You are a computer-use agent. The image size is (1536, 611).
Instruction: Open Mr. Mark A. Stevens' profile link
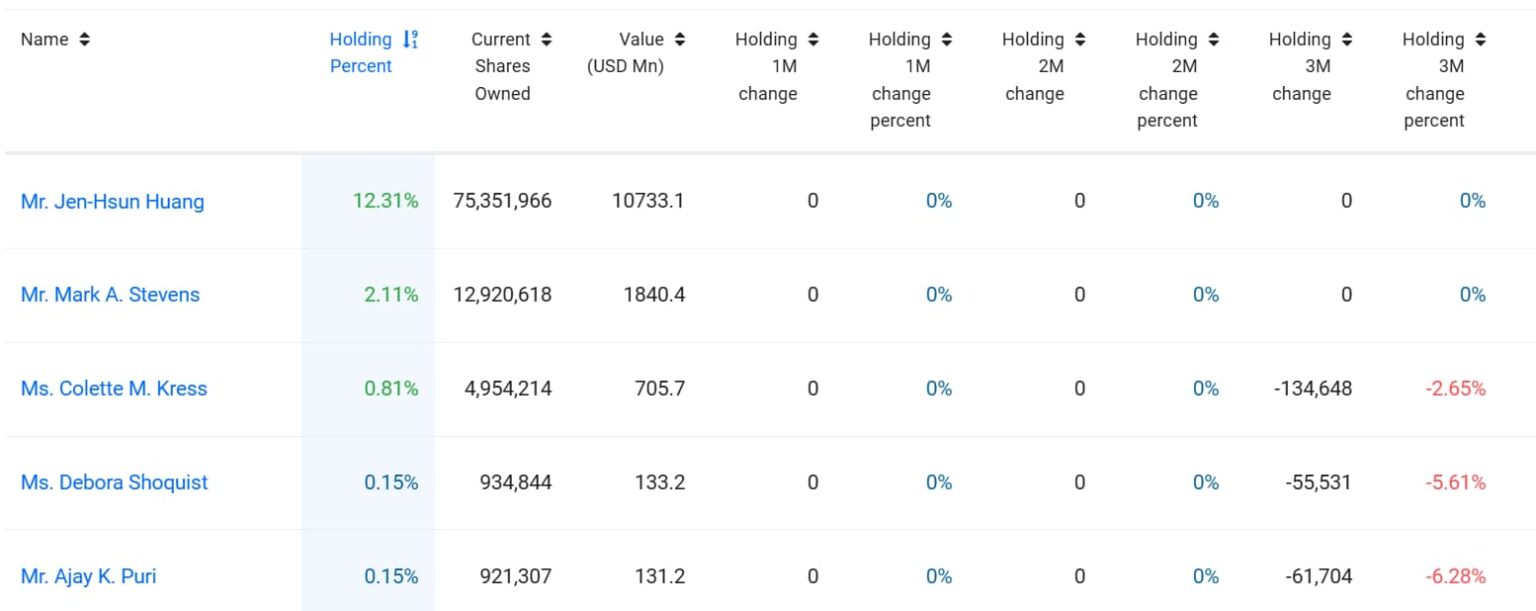click(x=110, y=295)
